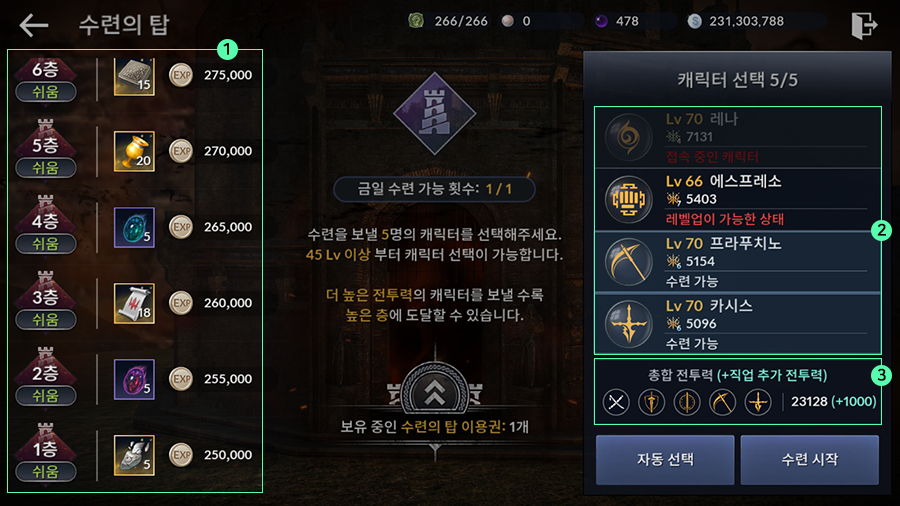Screen dimensions: 900x506
Task: Select the 6층 floor badge
Action: tap(45, 79)
